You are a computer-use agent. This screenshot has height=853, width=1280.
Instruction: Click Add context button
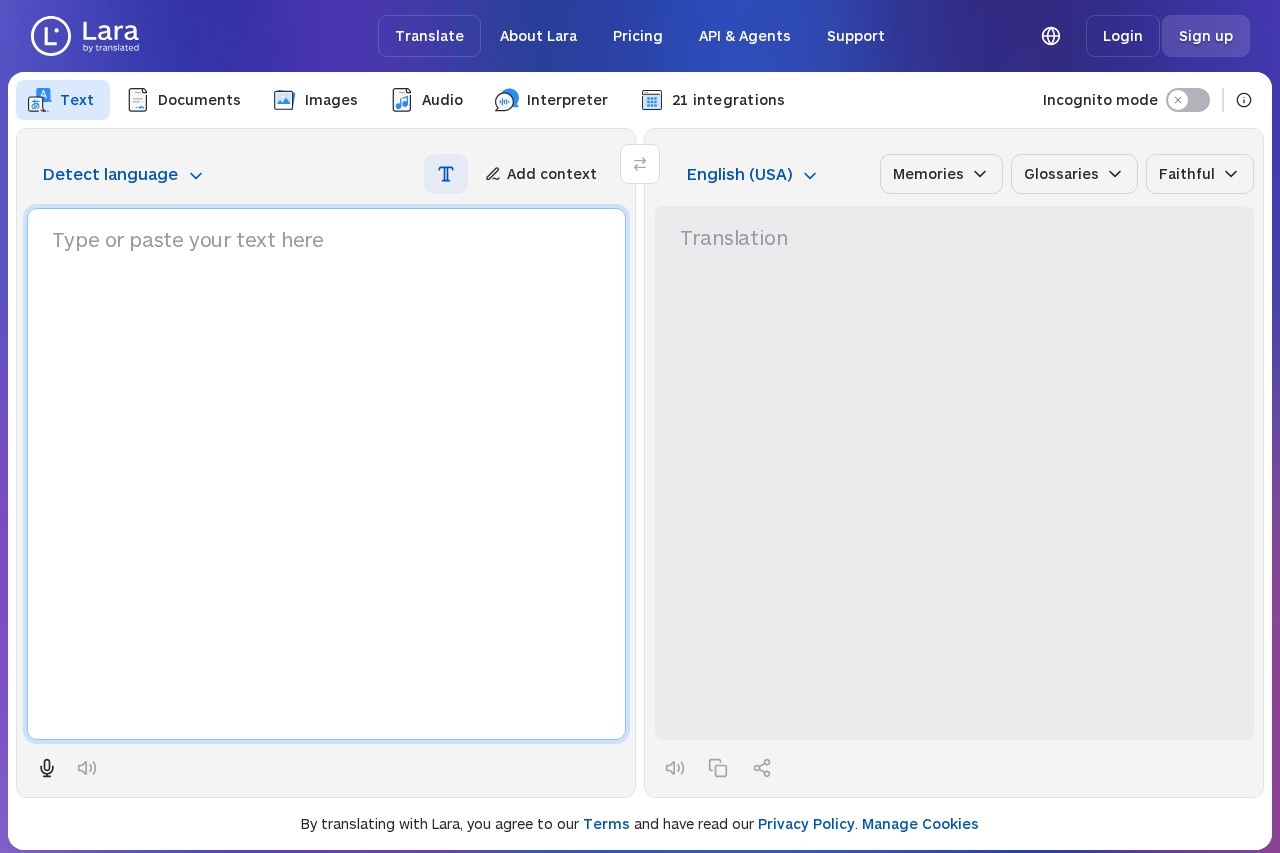[x=541, y=174]
